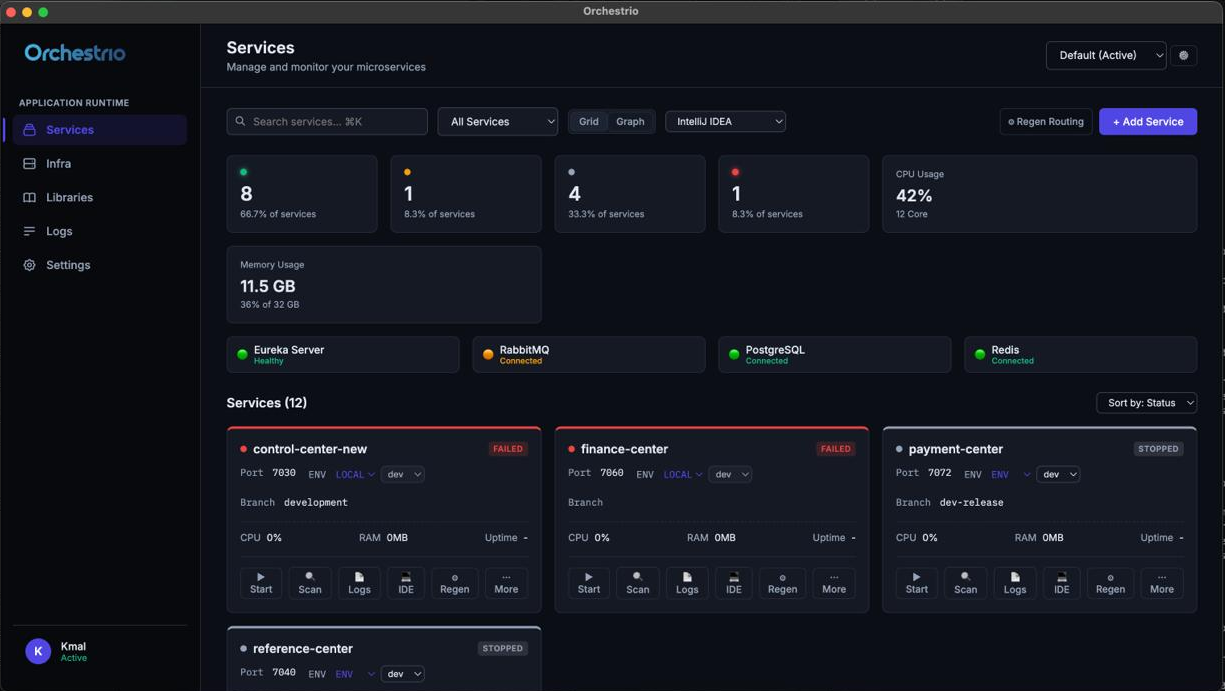Open LOCAL env dropdown on finance-center
Screen dimensions: 1225x691
pos(683,475)
